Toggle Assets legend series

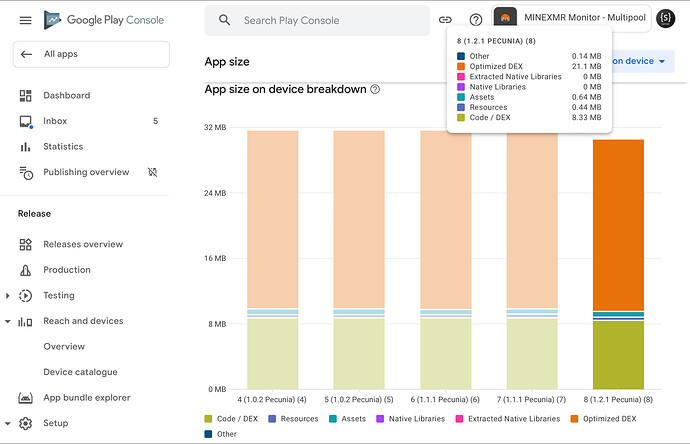pos(347,419)
